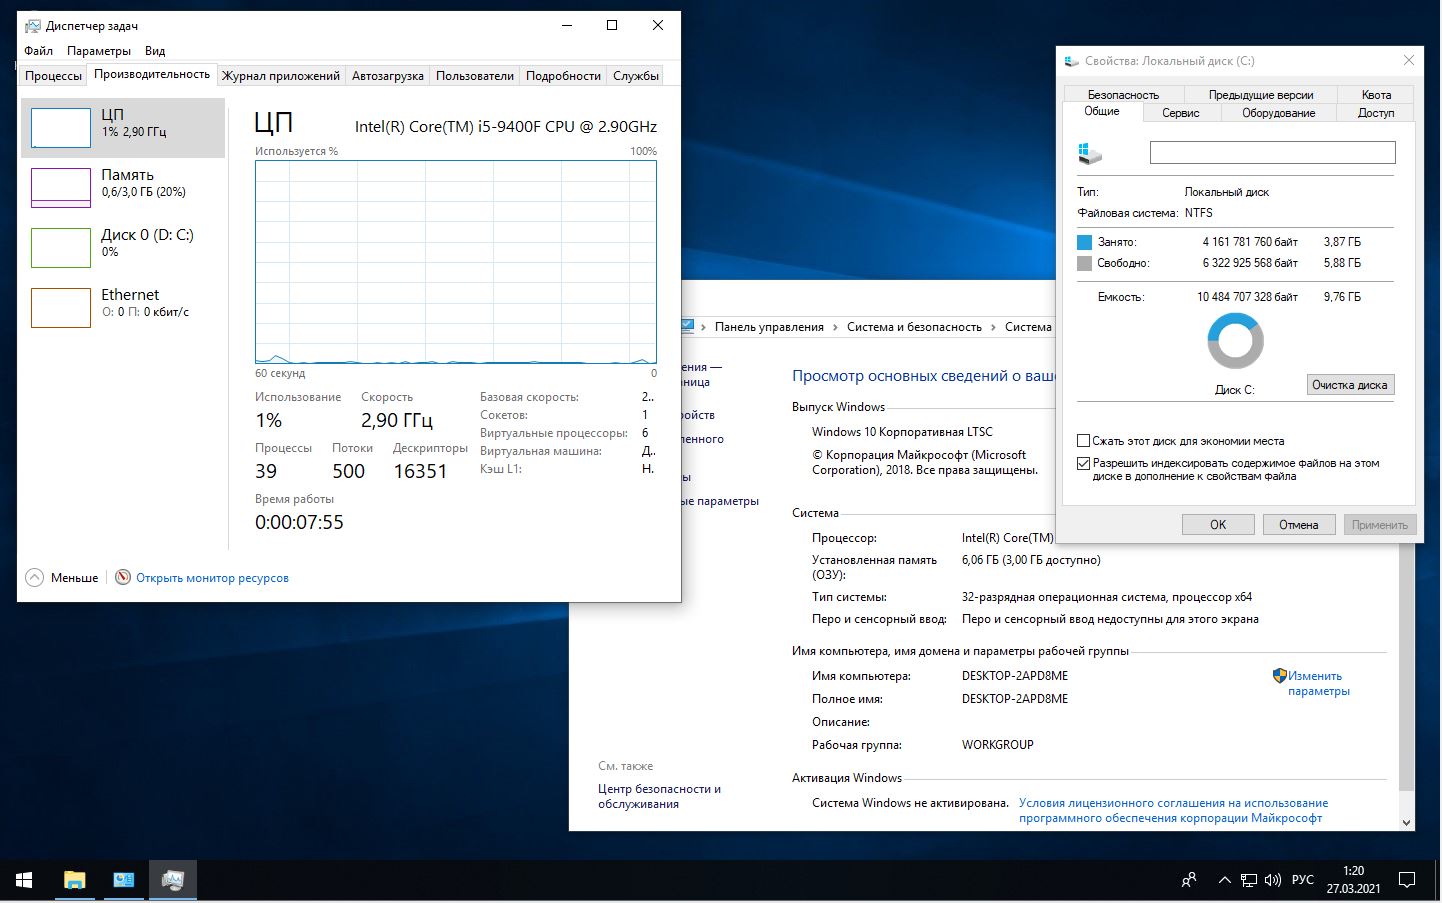The width and height of the screenshot is (1442, 903).
Task: Open the license agreement terms link
Action: tap(1173, 810)
